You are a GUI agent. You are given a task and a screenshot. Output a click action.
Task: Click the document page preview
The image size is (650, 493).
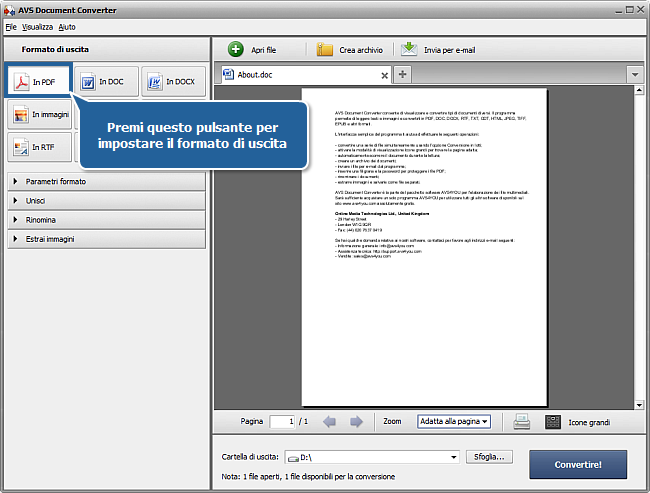[424, 247]
